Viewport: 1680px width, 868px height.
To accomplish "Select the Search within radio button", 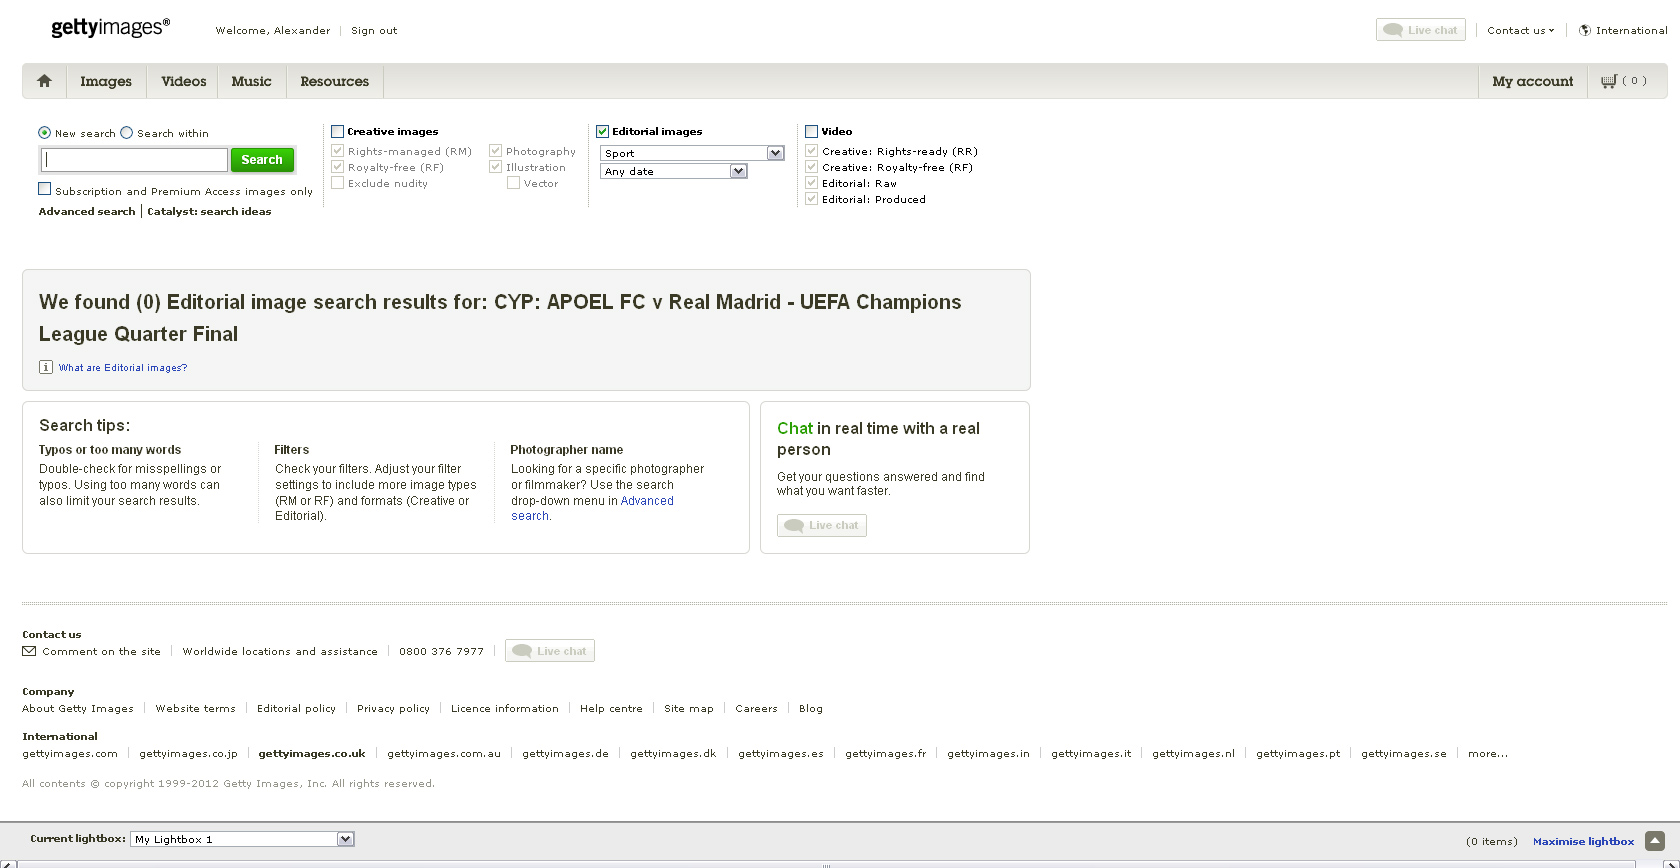I will click(x=126, y=132).
